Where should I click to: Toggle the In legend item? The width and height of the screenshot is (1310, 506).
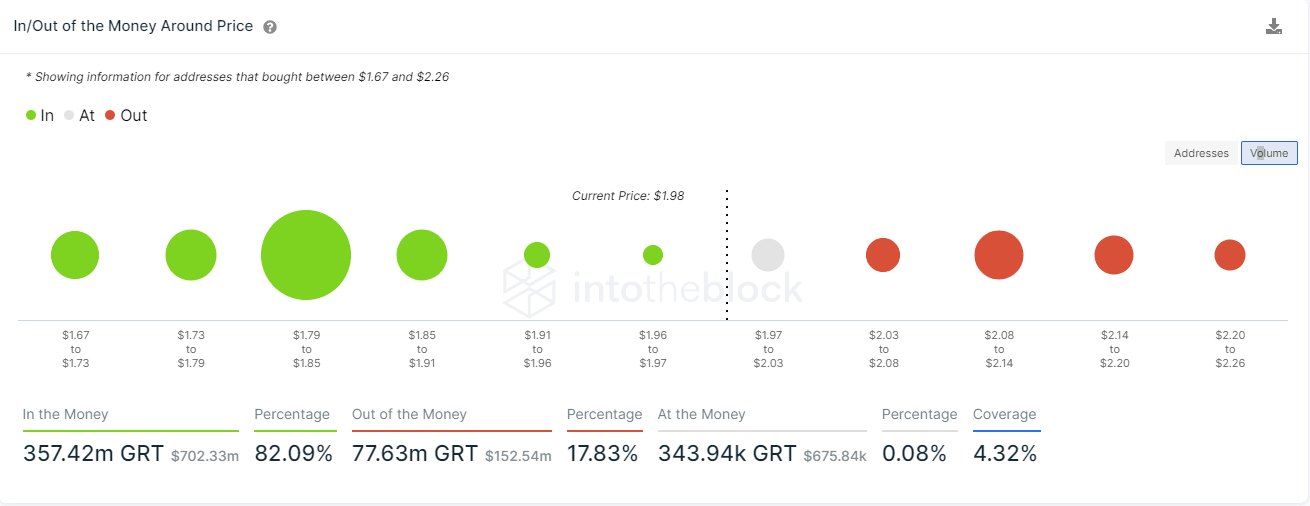tap(40, 115)
